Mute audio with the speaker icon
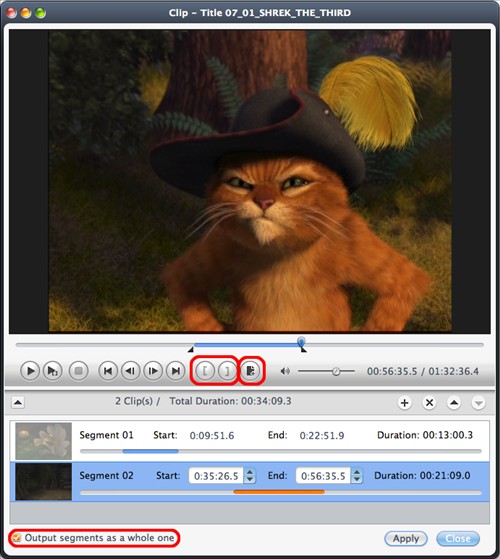Screen dimensions: 500x559 coord(285,371)
